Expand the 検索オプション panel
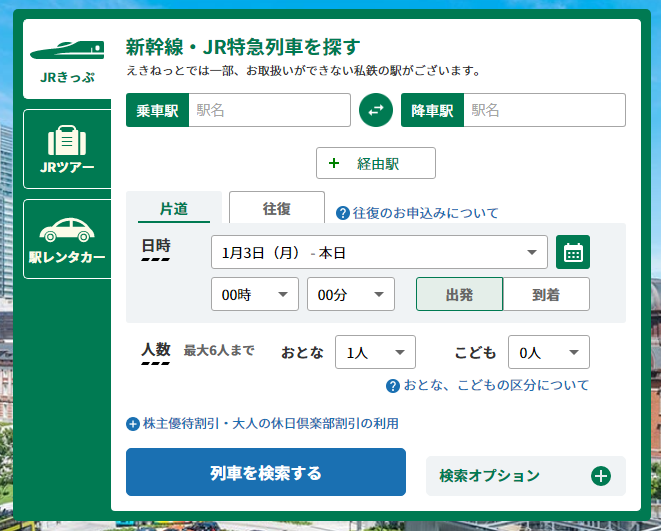This screenshot has height=531, width=661. 526,476
